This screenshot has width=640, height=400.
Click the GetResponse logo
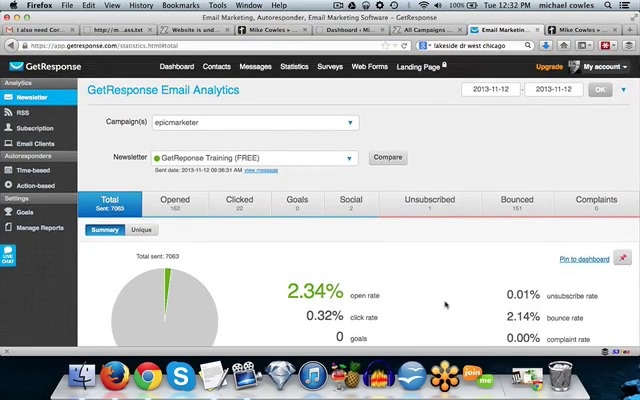click(x=45, y=67)
